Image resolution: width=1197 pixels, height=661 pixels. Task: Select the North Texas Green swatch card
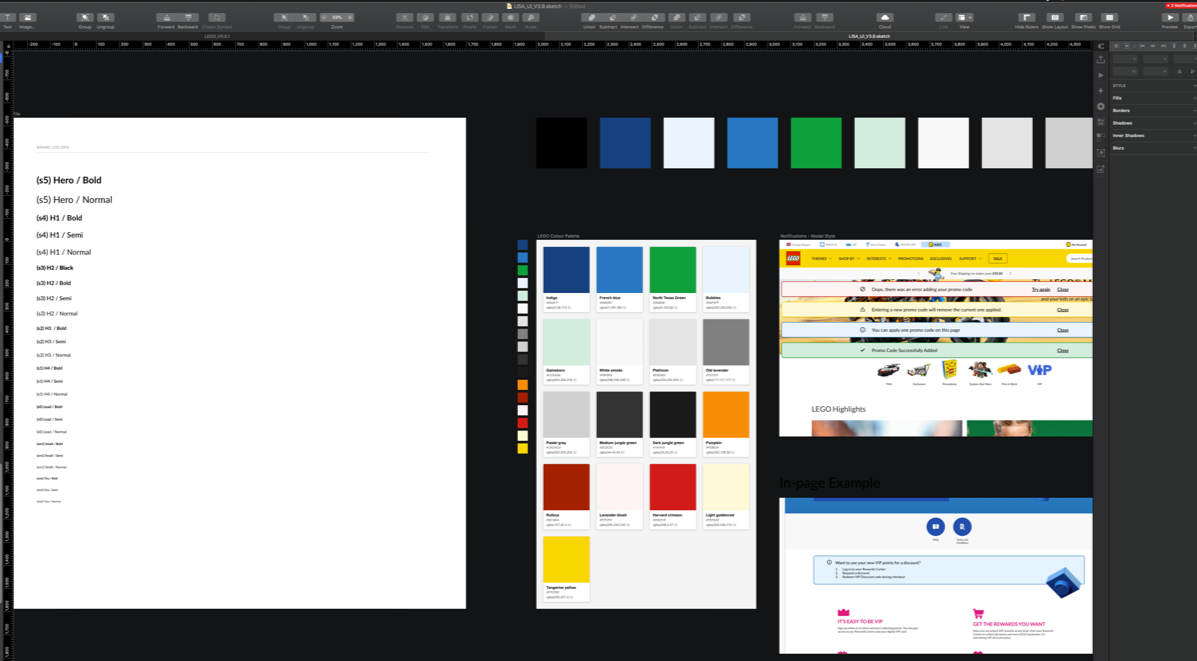tap(673, 279)
